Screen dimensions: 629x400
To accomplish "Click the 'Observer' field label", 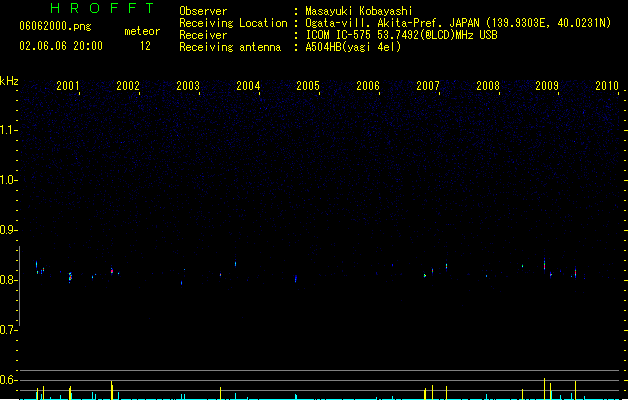I will click(203, 11).
